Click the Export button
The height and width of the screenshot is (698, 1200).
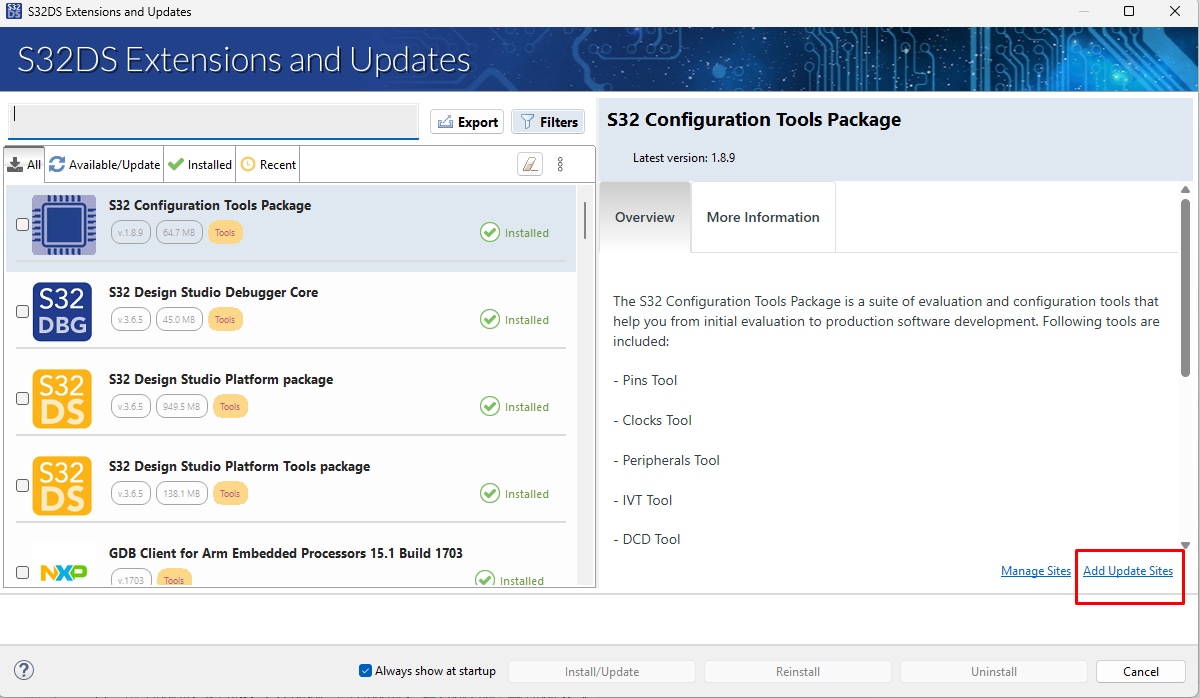(467, 122)
